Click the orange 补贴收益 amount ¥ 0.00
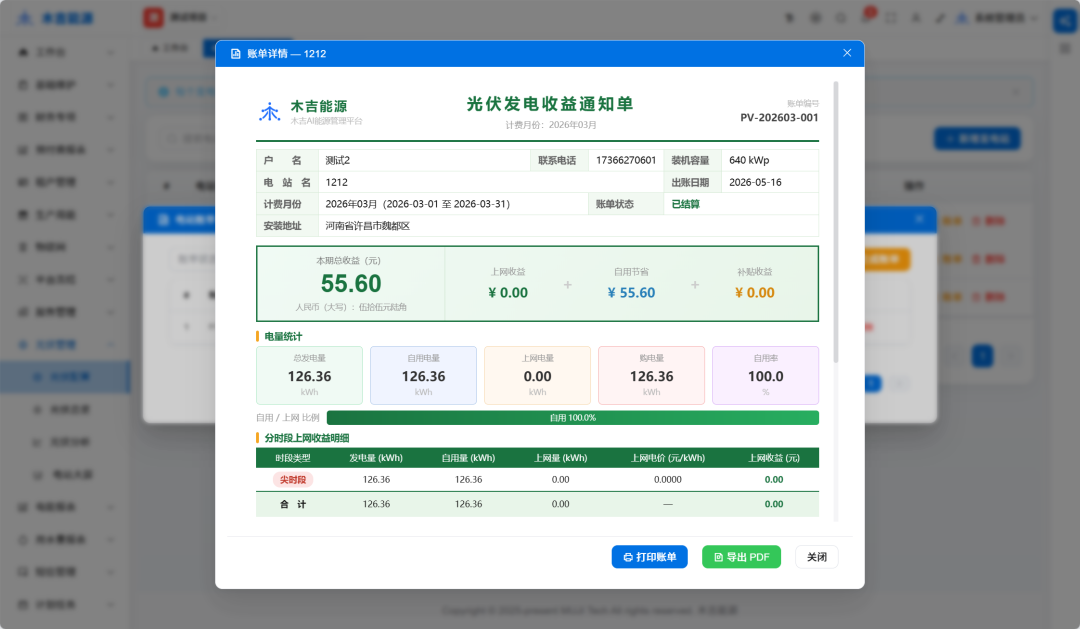The width and height of the screenshot is (1080, 629). pyautogui.click(x=754, y=293)
